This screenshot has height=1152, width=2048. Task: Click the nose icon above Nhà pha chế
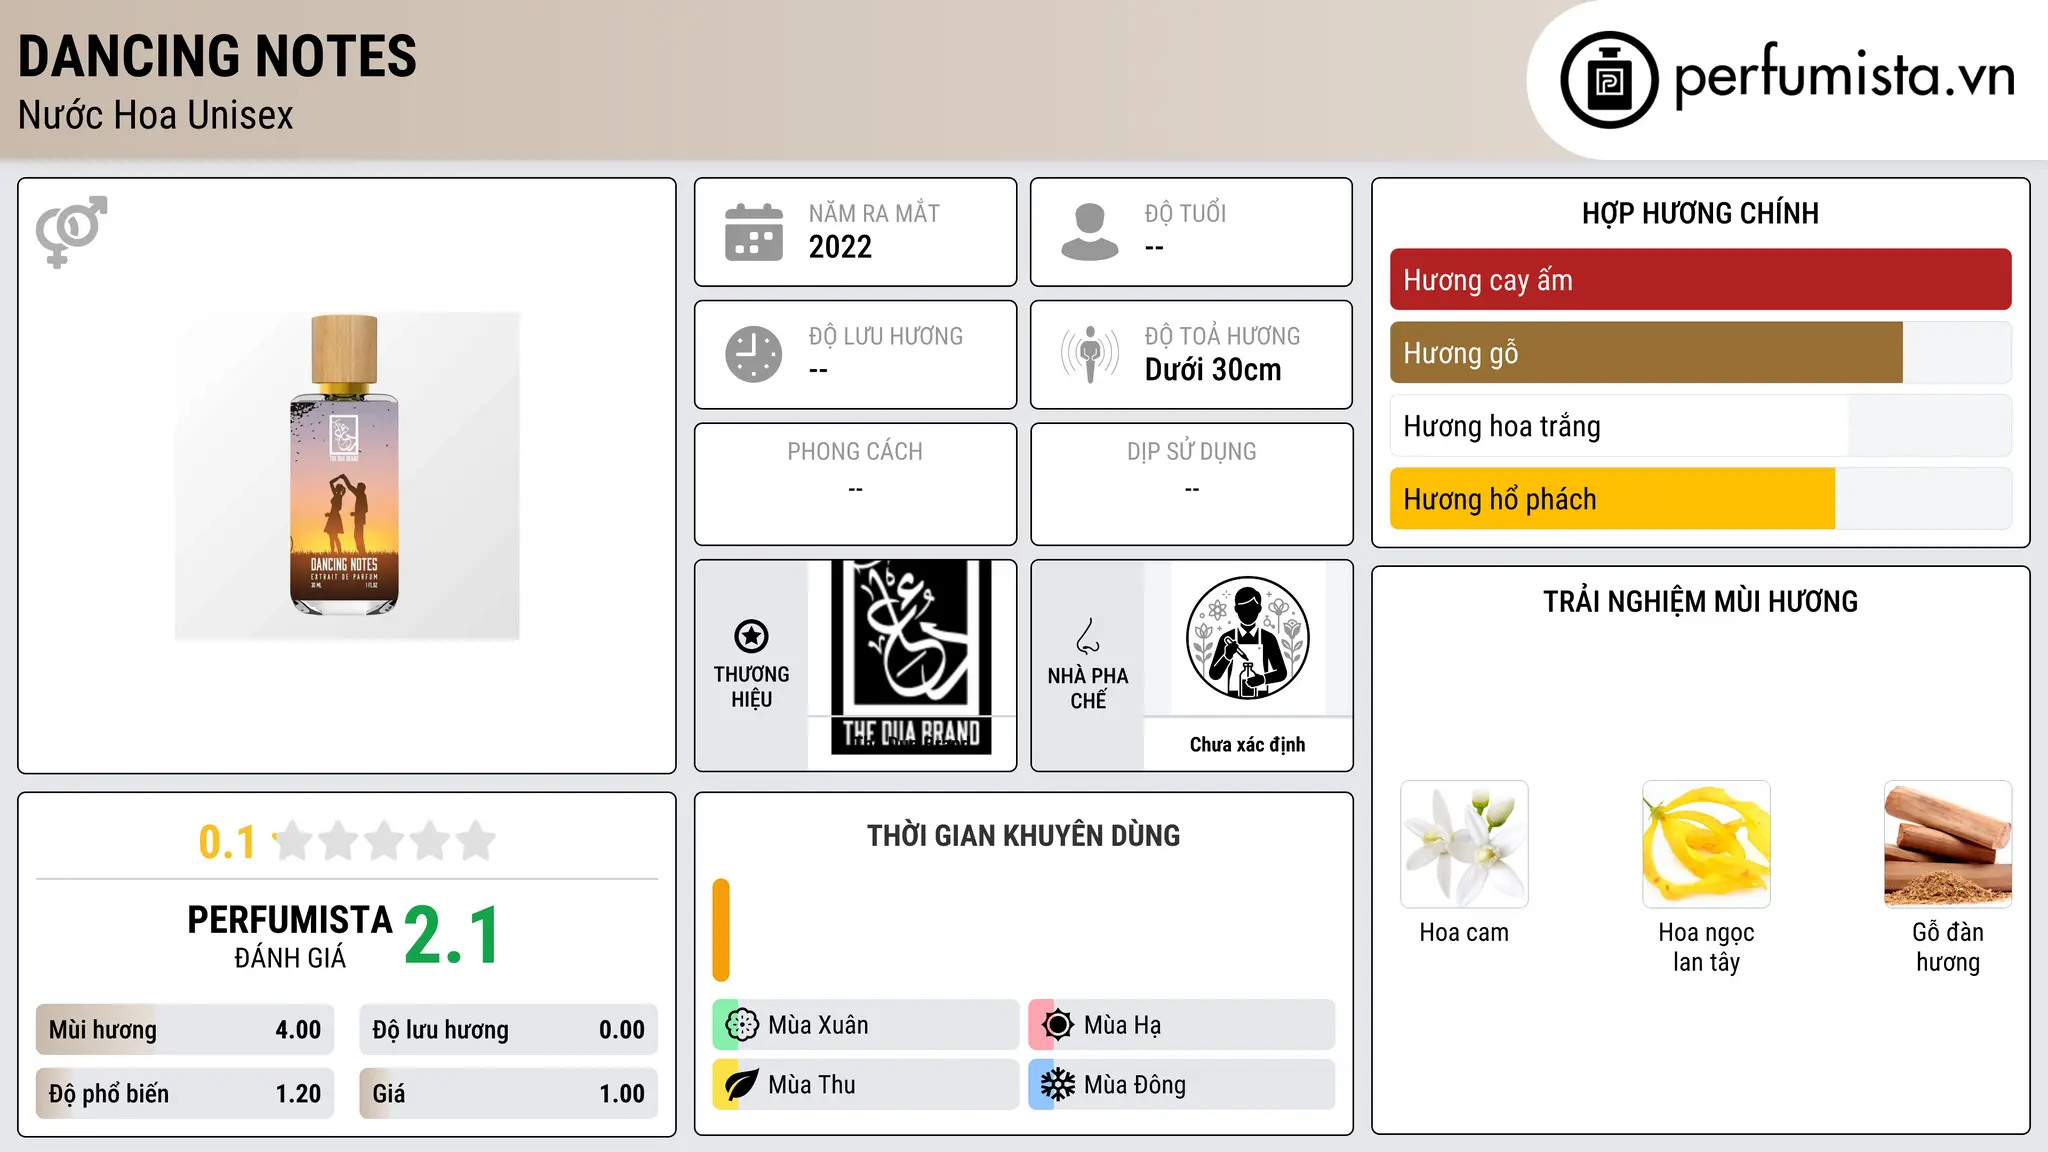tap(1088, 636)
